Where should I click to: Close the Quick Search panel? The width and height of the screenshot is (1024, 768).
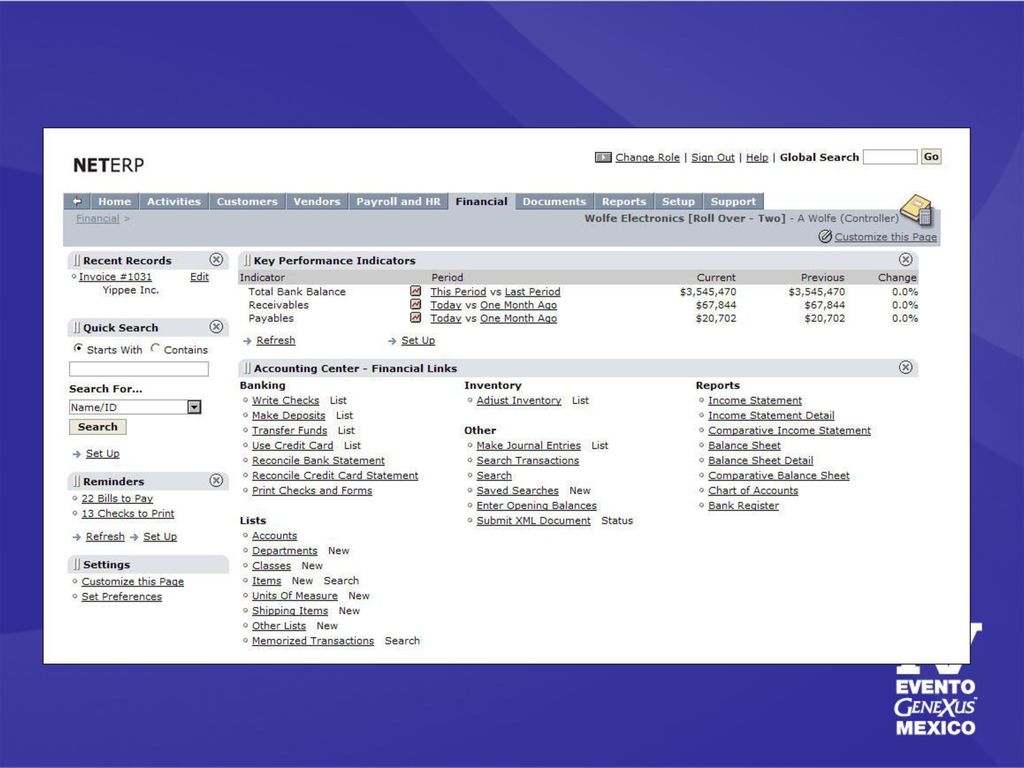click(x=216, y=327)
